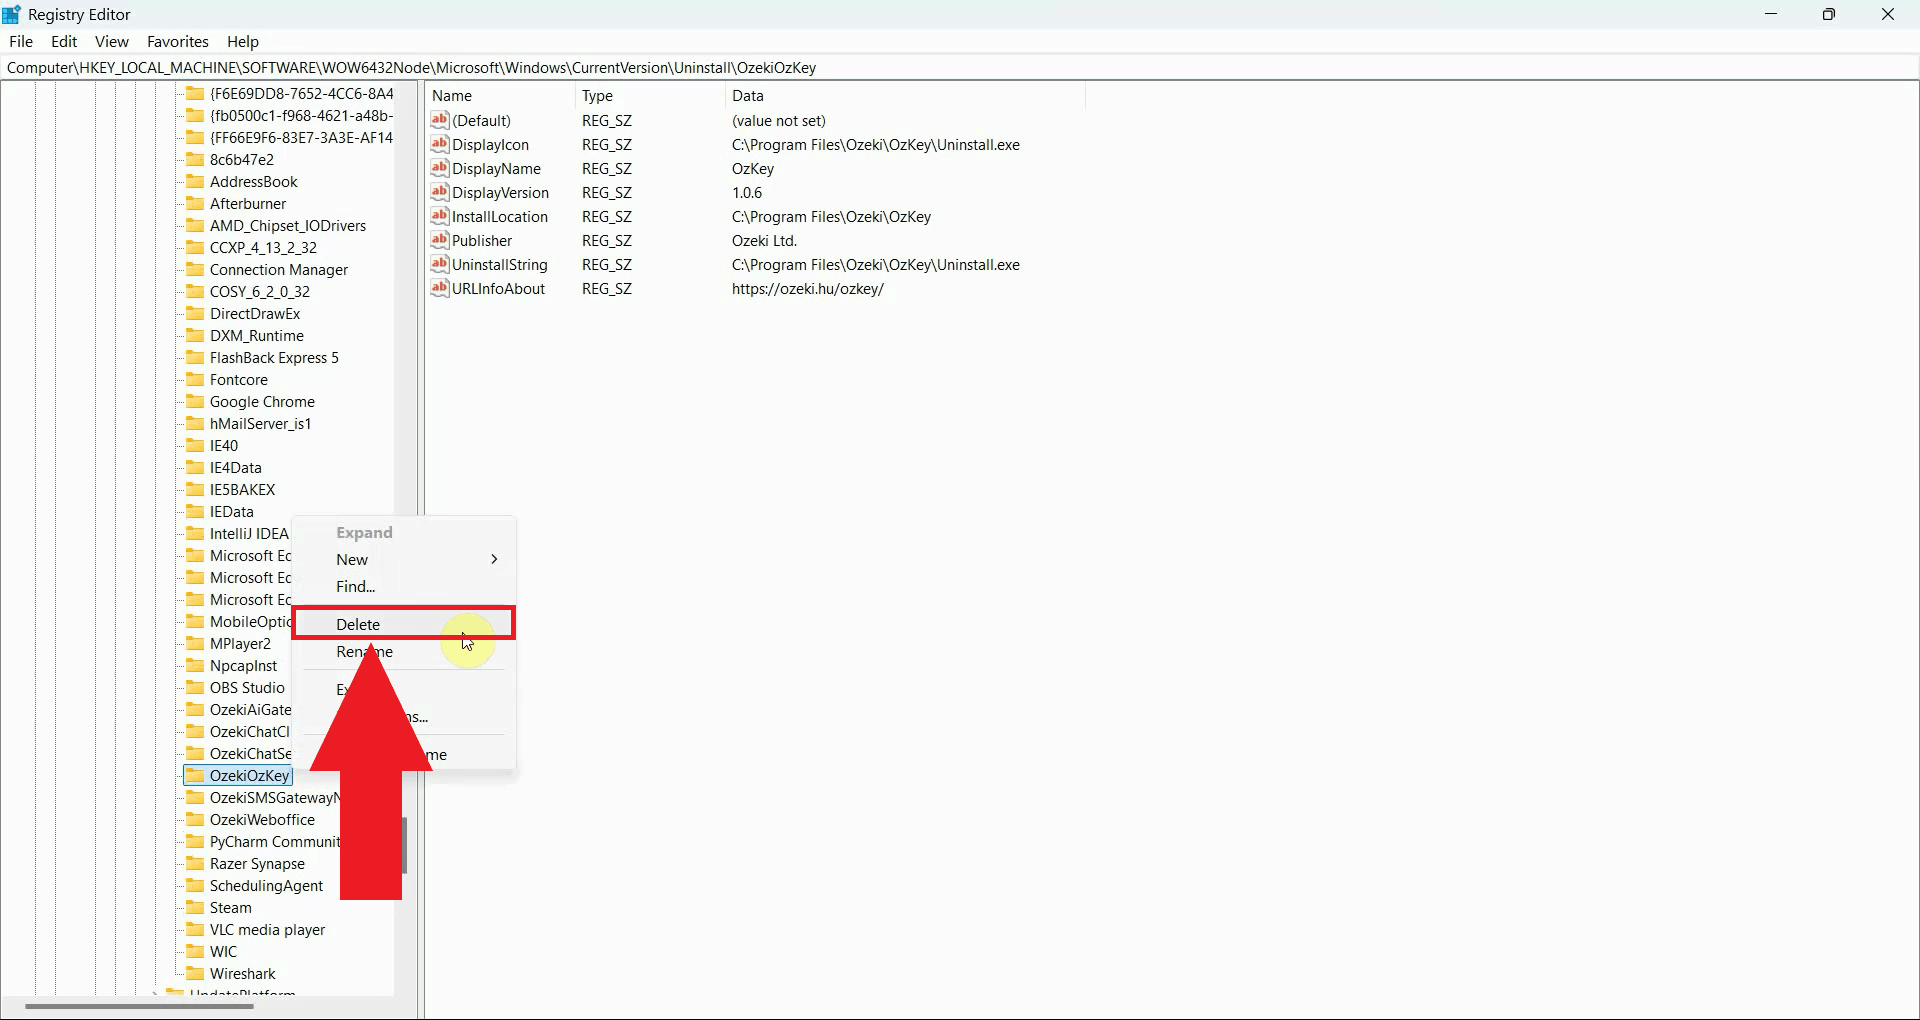
Task: Open the Publisher REG_SZ value
Action: click(480, 240)
